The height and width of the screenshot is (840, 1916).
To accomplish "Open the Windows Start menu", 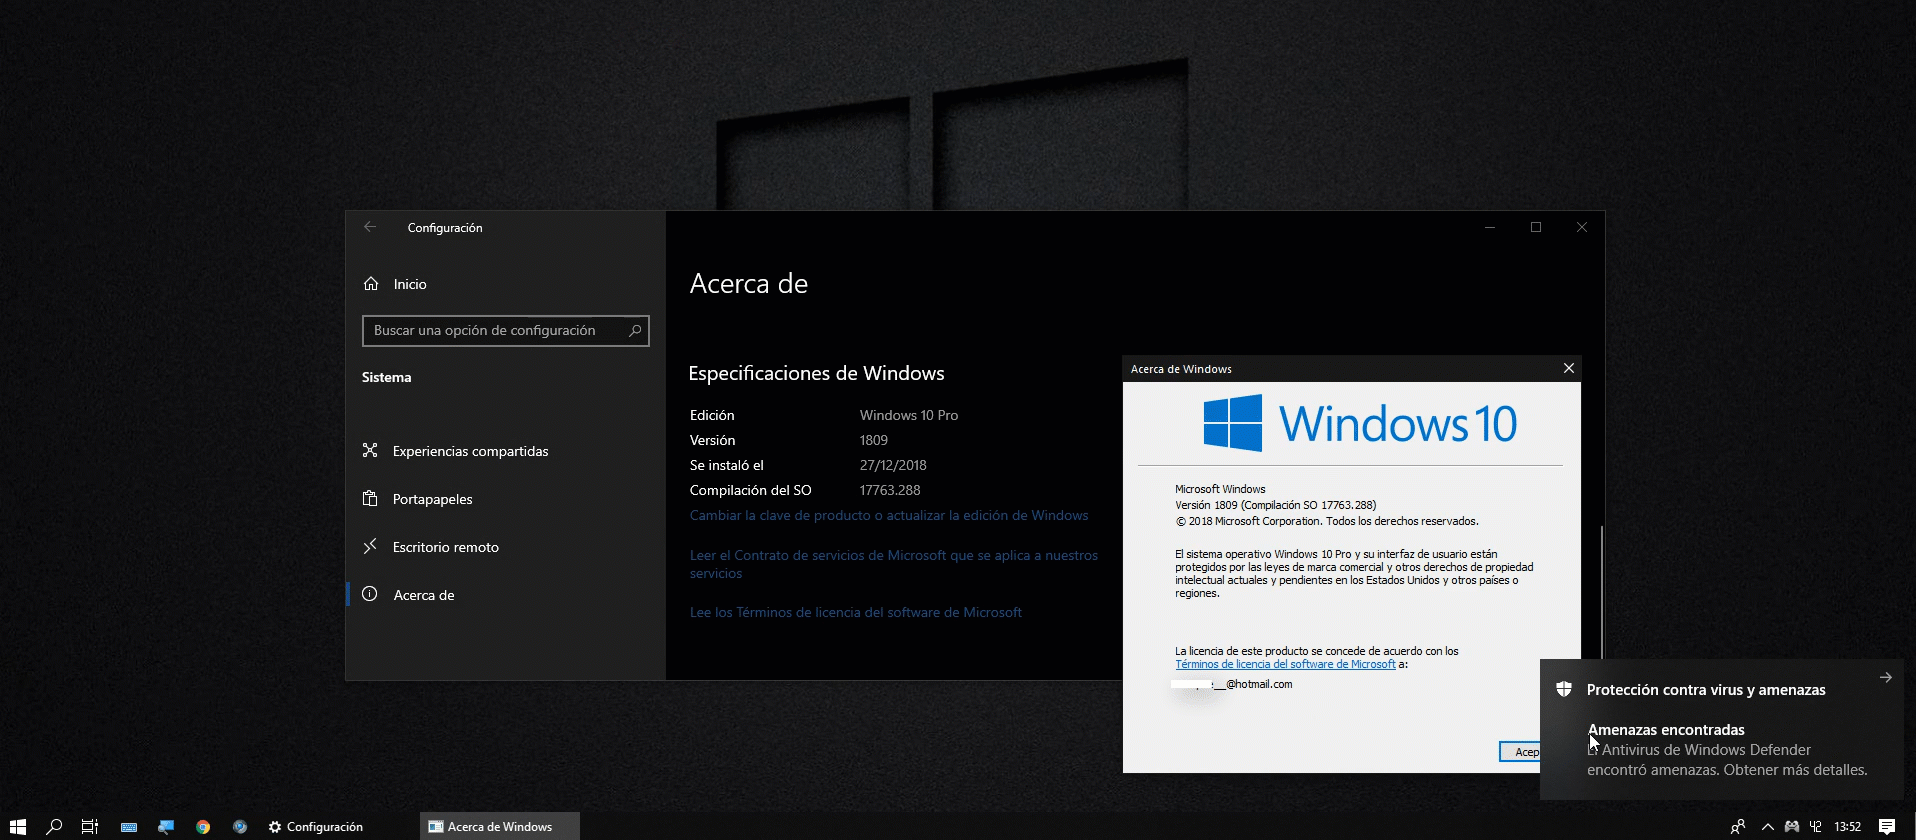I will 18,826.
